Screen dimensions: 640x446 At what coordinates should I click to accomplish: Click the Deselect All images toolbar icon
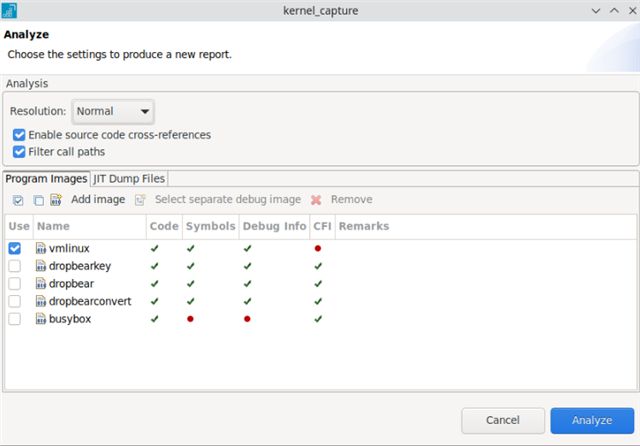[37, 200]
